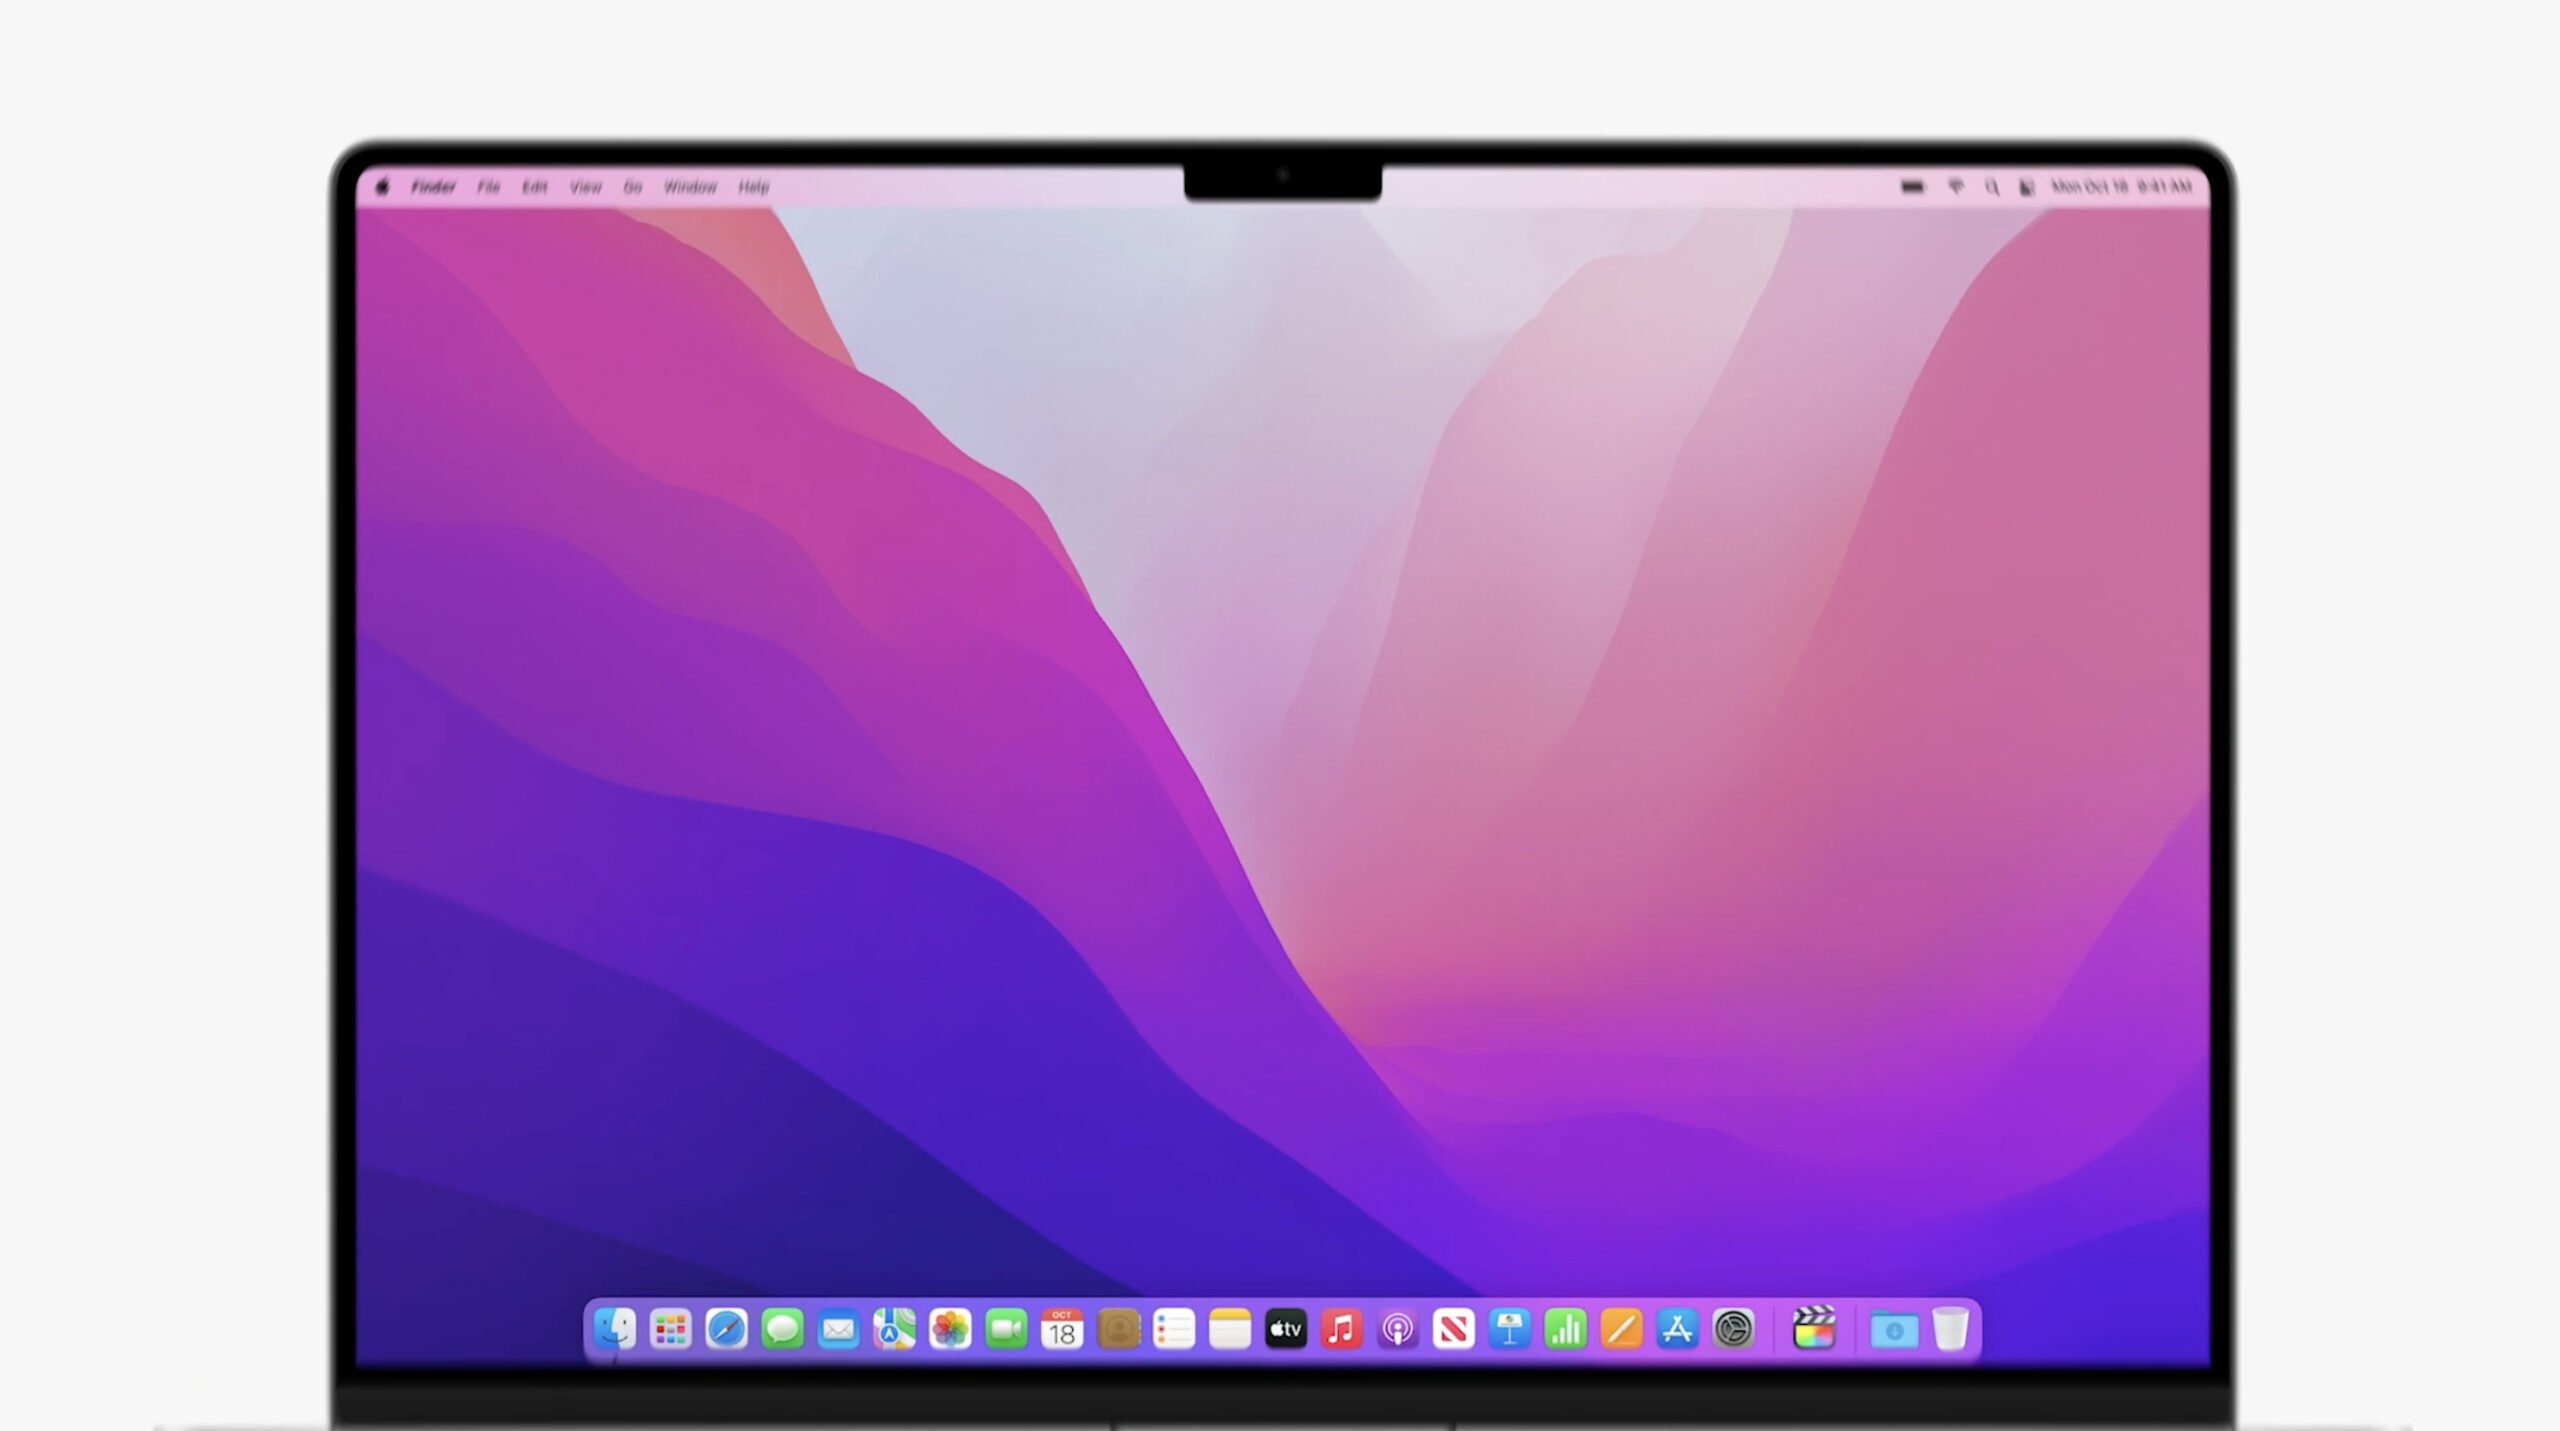
Task: Expand the Downloads folder stack
Action: pos(1894,1329)
